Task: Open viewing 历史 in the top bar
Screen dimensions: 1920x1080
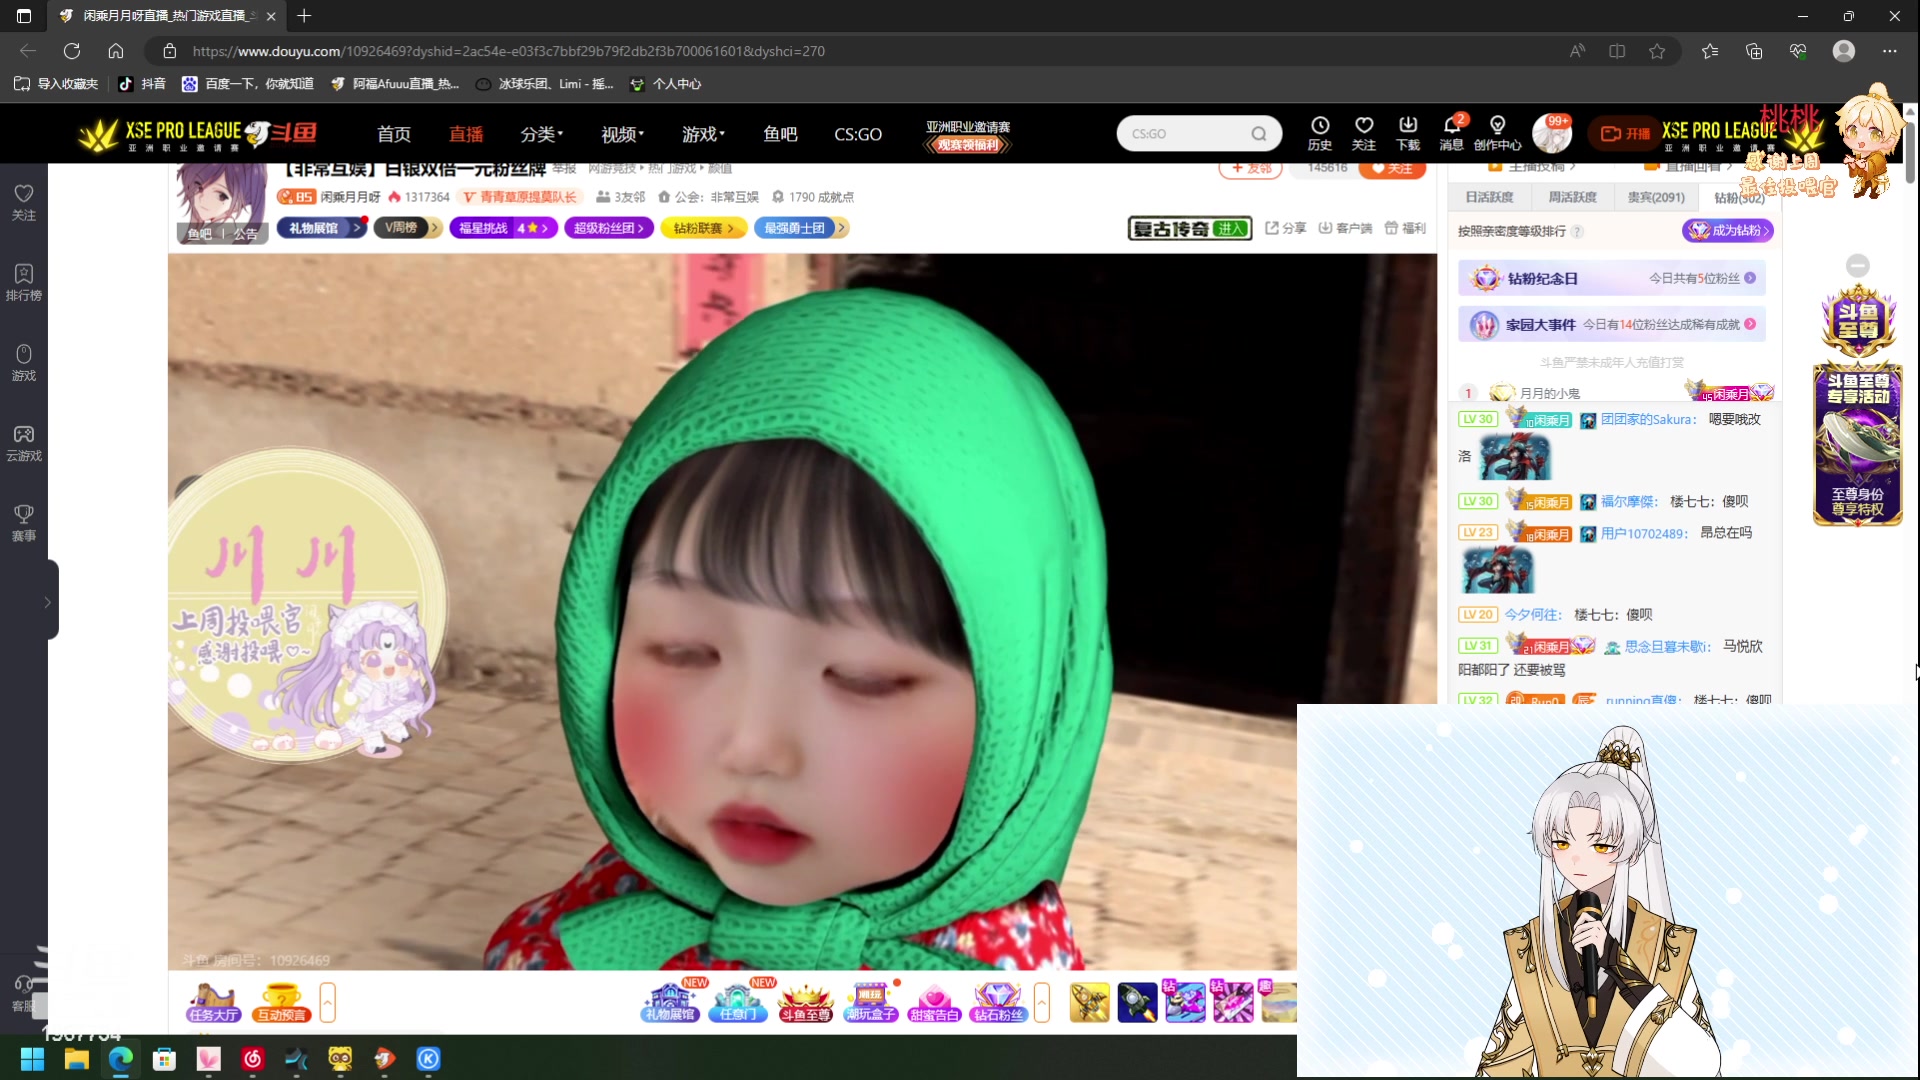Action: (1320, 132)
